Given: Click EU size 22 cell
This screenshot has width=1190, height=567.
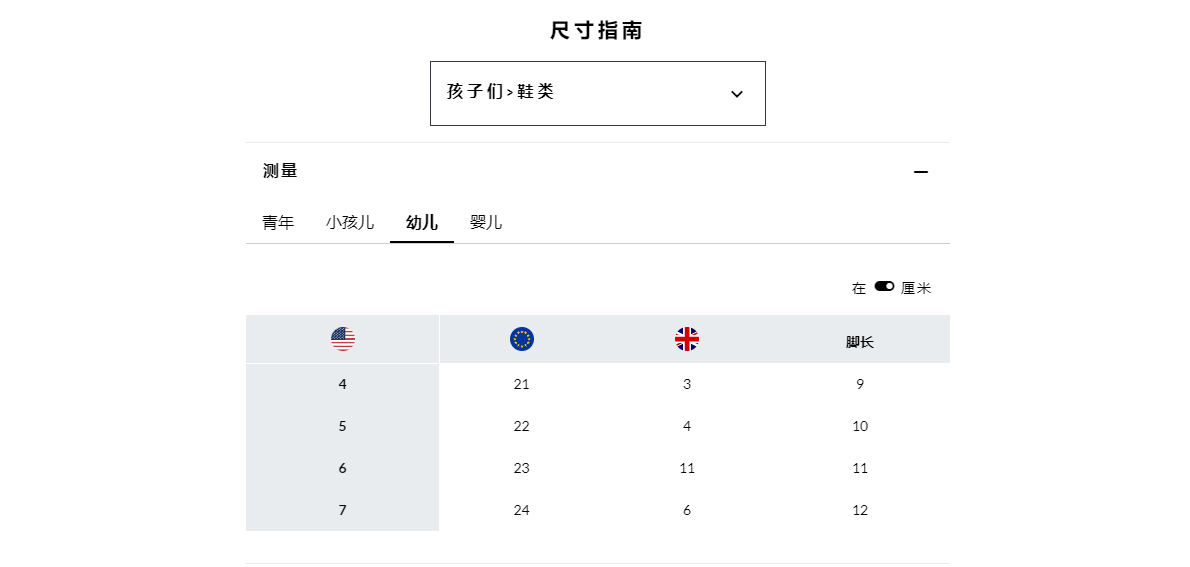Looking at the screenshot, I should pyautogui.click(x=521, y=426).
